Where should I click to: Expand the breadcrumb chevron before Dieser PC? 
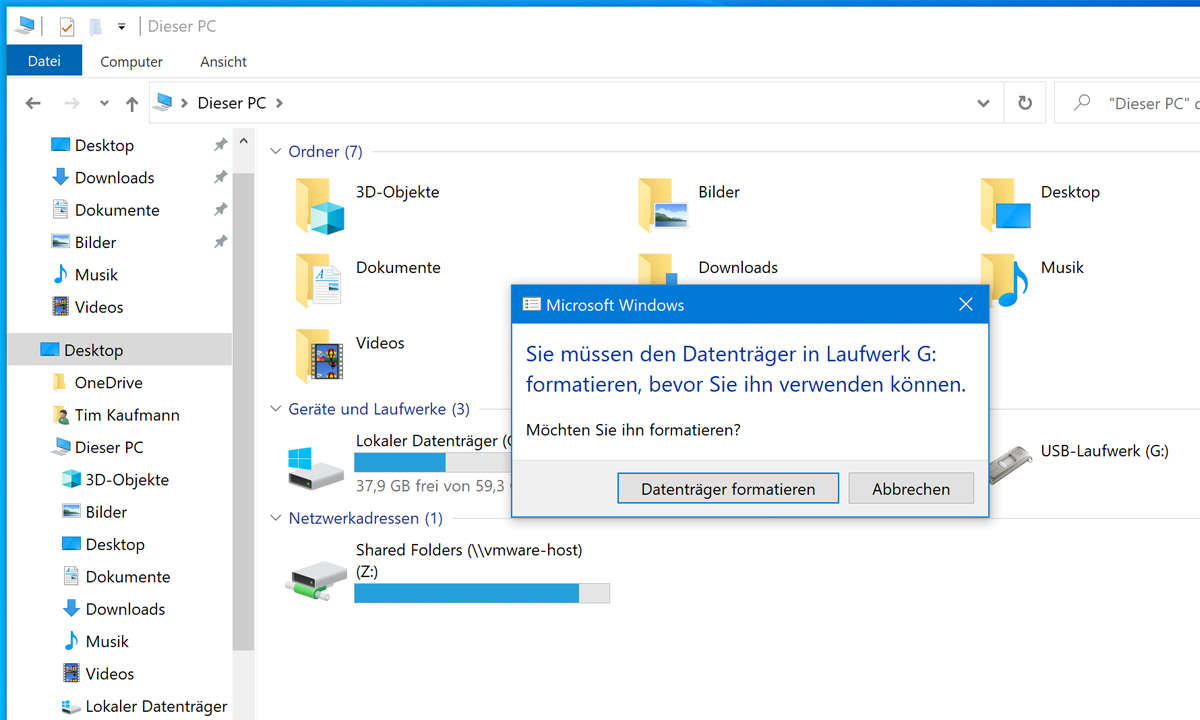(x=186, y=103)
